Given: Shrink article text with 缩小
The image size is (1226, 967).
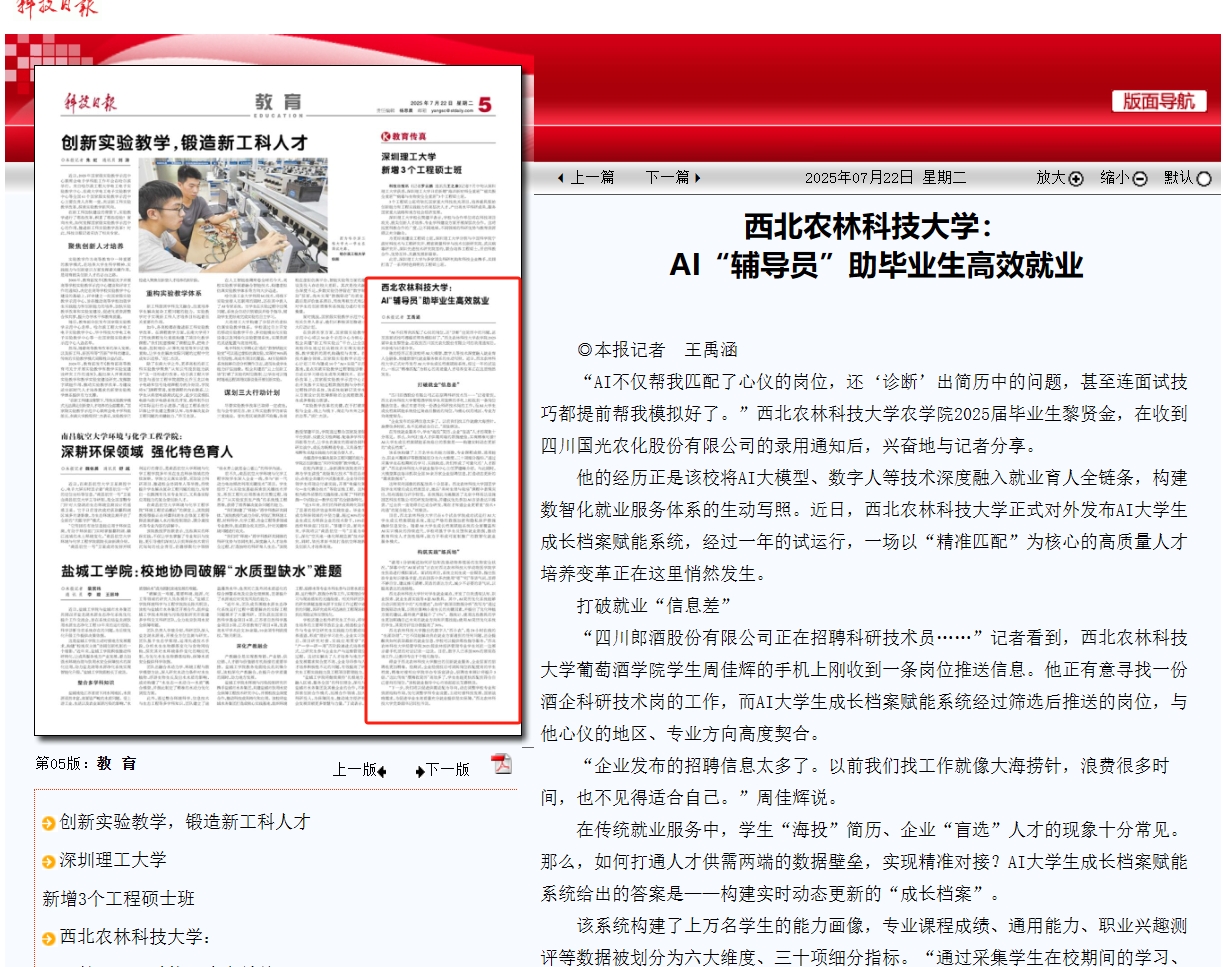Looking at the screenshot, I should [1115, 178].
